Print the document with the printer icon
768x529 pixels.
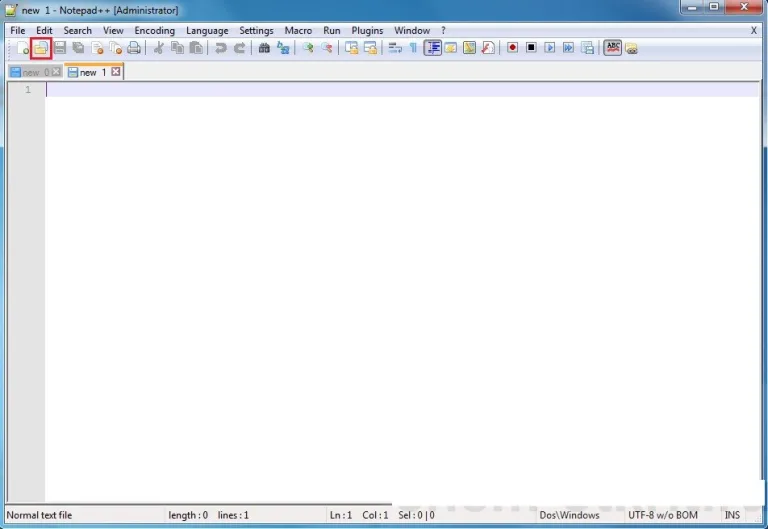point(134,48)
